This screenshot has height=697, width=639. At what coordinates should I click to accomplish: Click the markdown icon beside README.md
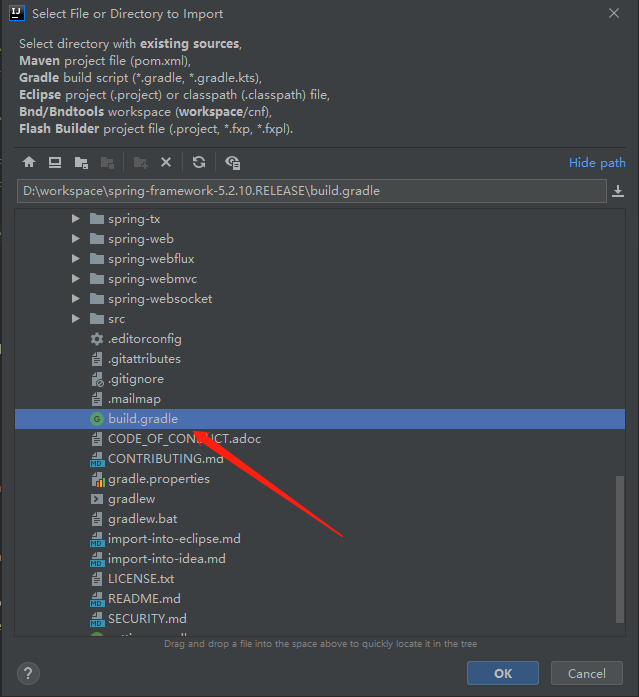point(97,599)
